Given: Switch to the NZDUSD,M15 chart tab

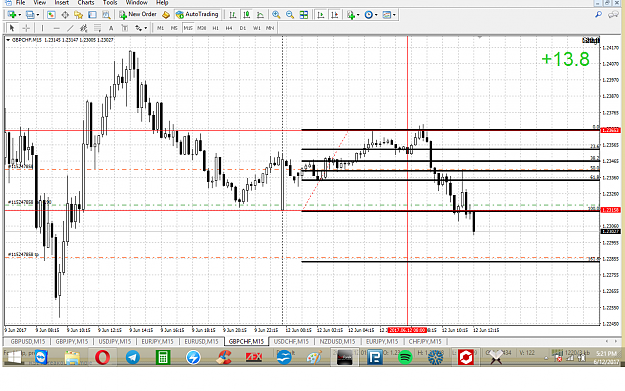Looking at the screenshot, I should click(337, 342).
